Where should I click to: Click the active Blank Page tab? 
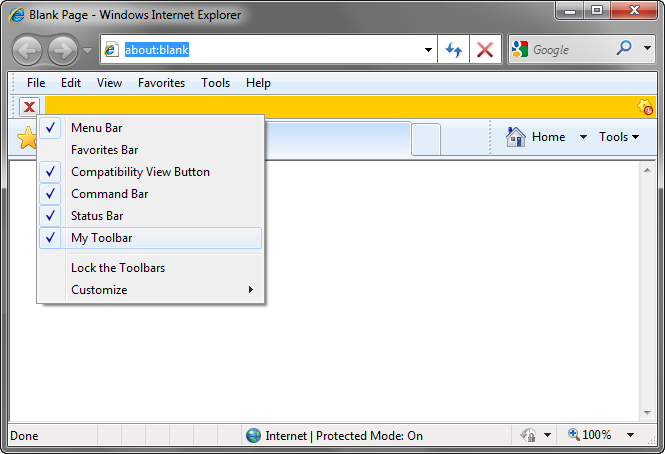pyautogui.click(x=337, y=138)
